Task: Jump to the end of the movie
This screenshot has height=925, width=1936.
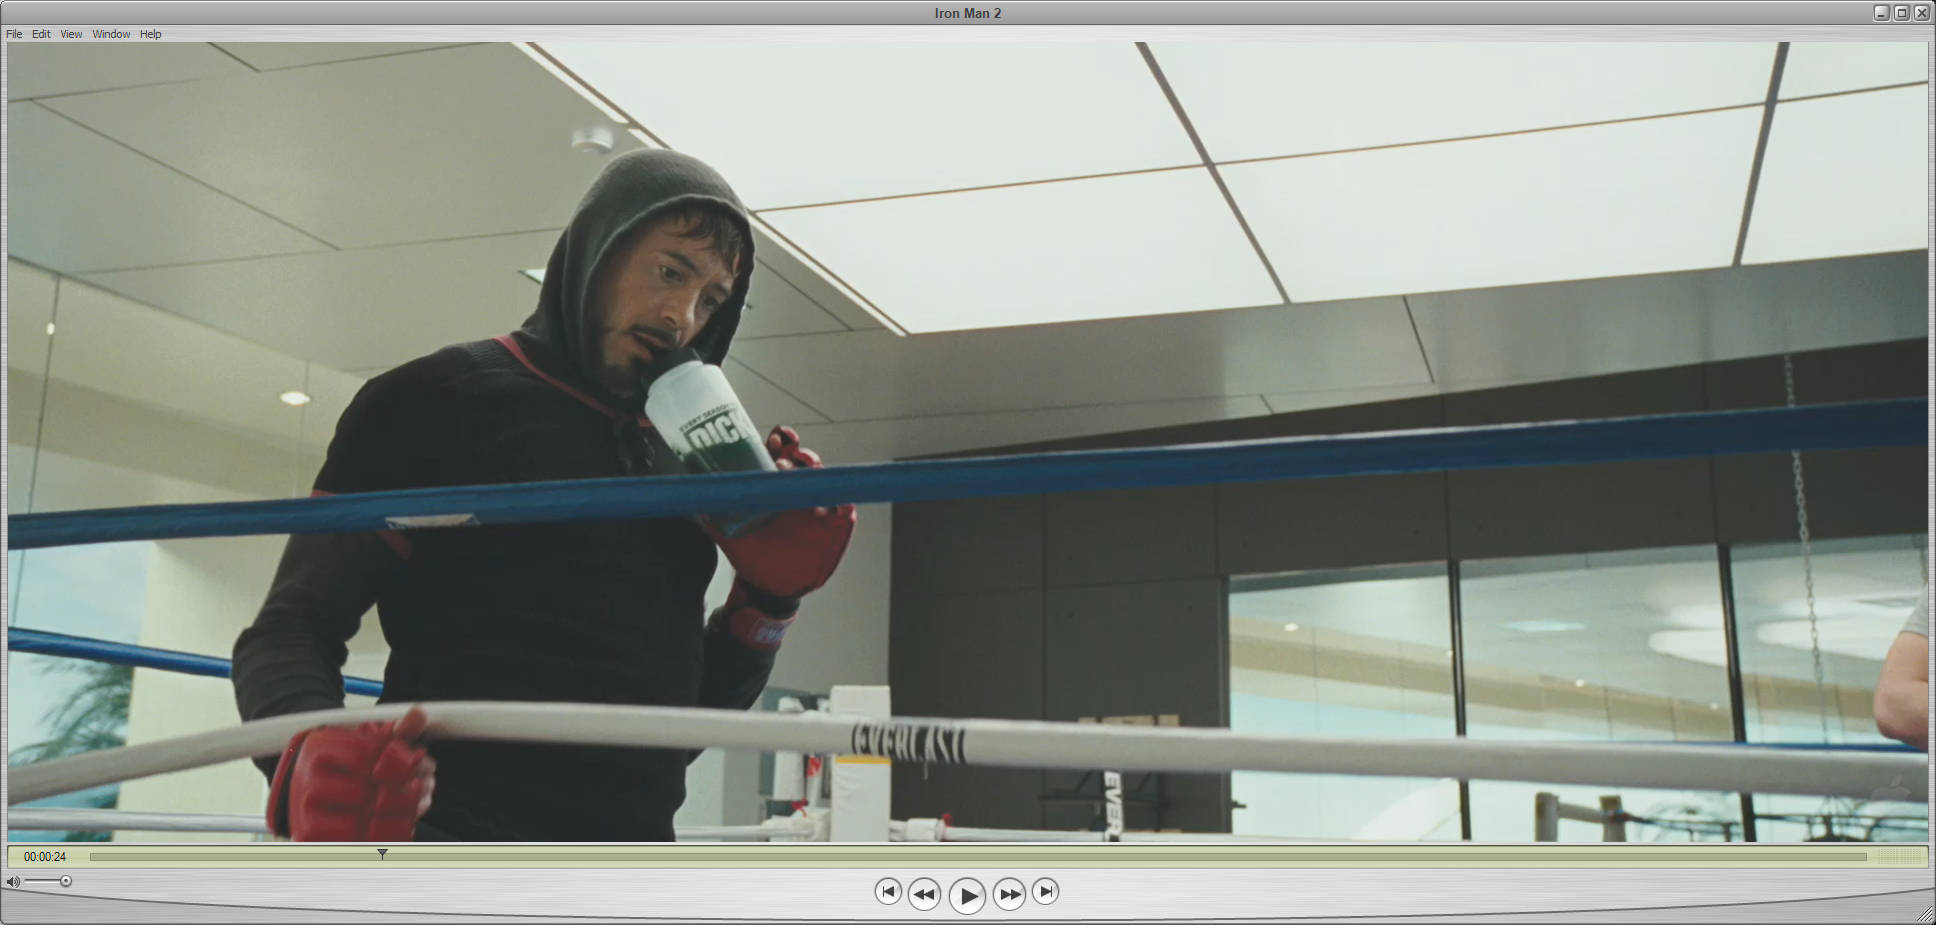Action: 1045,891
